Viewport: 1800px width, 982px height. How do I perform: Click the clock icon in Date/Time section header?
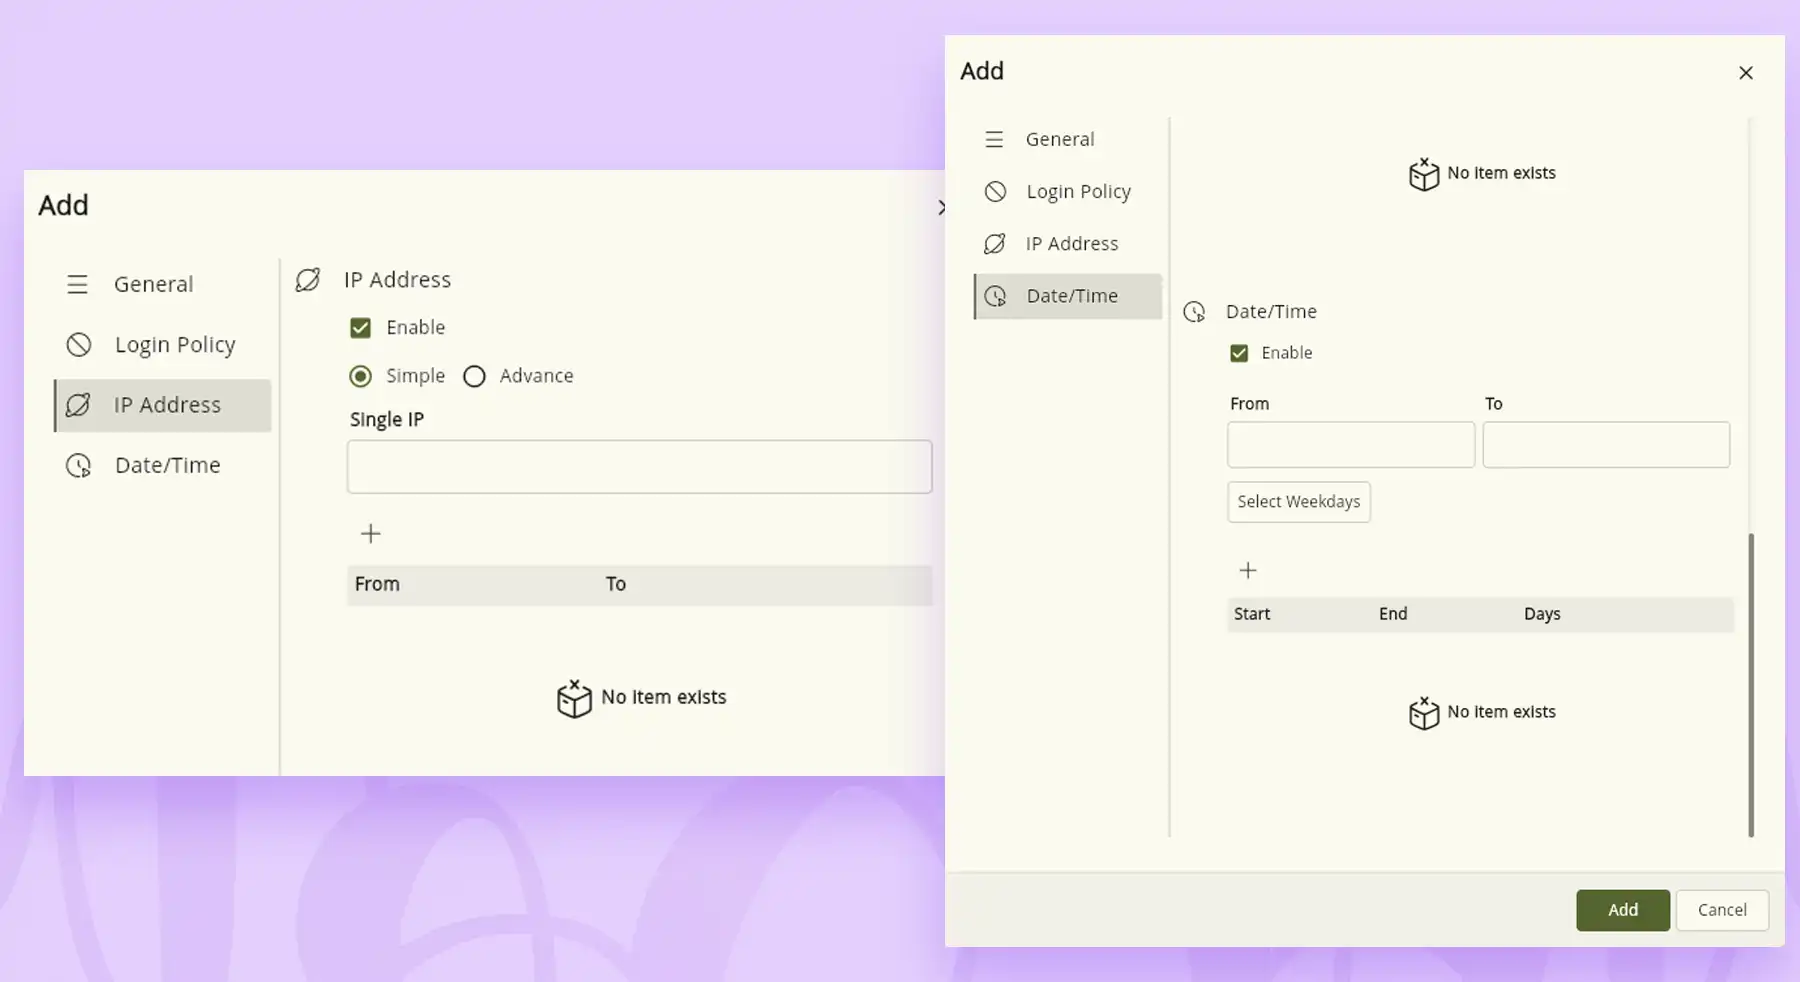(x=1194, y=312)
